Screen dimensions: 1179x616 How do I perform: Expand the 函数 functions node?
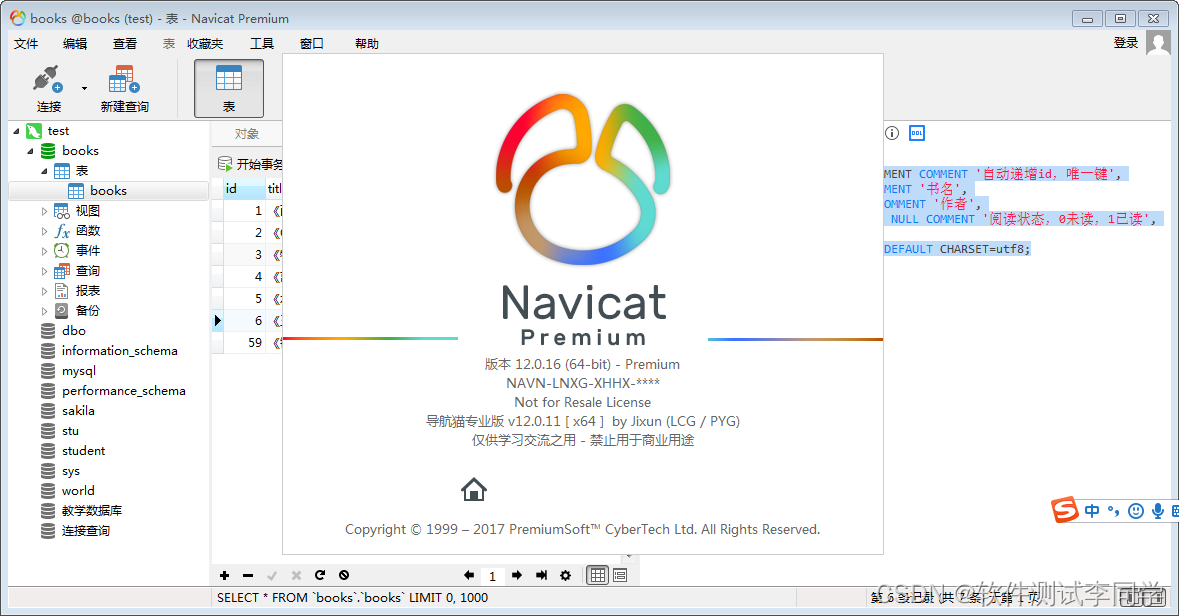click(44, 231)
